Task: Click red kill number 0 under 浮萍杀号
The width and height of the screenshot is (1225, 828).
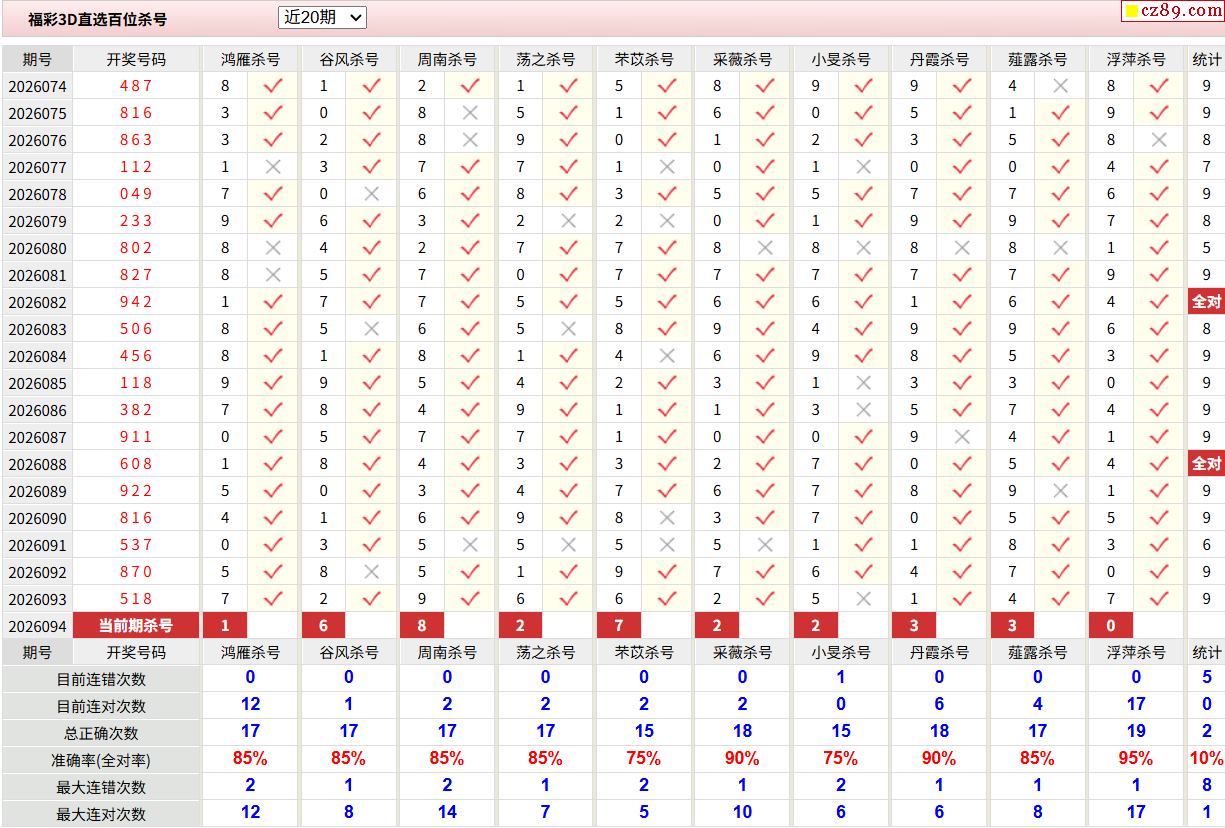Action: pos(1111,626)
